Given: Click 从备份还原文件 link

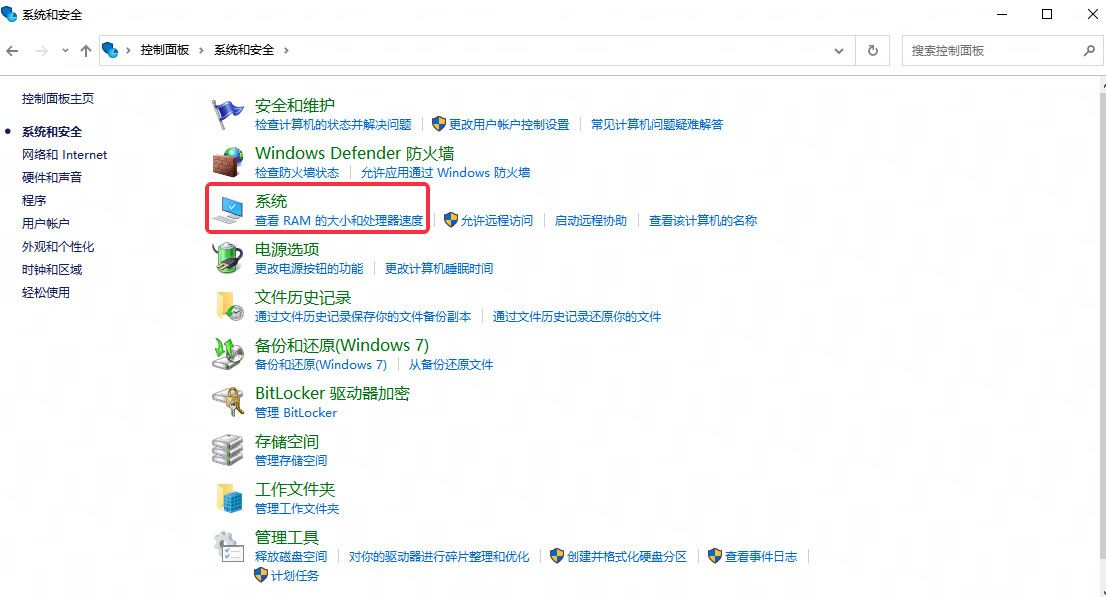Looking at the screenshot, I should click(451, 364).
